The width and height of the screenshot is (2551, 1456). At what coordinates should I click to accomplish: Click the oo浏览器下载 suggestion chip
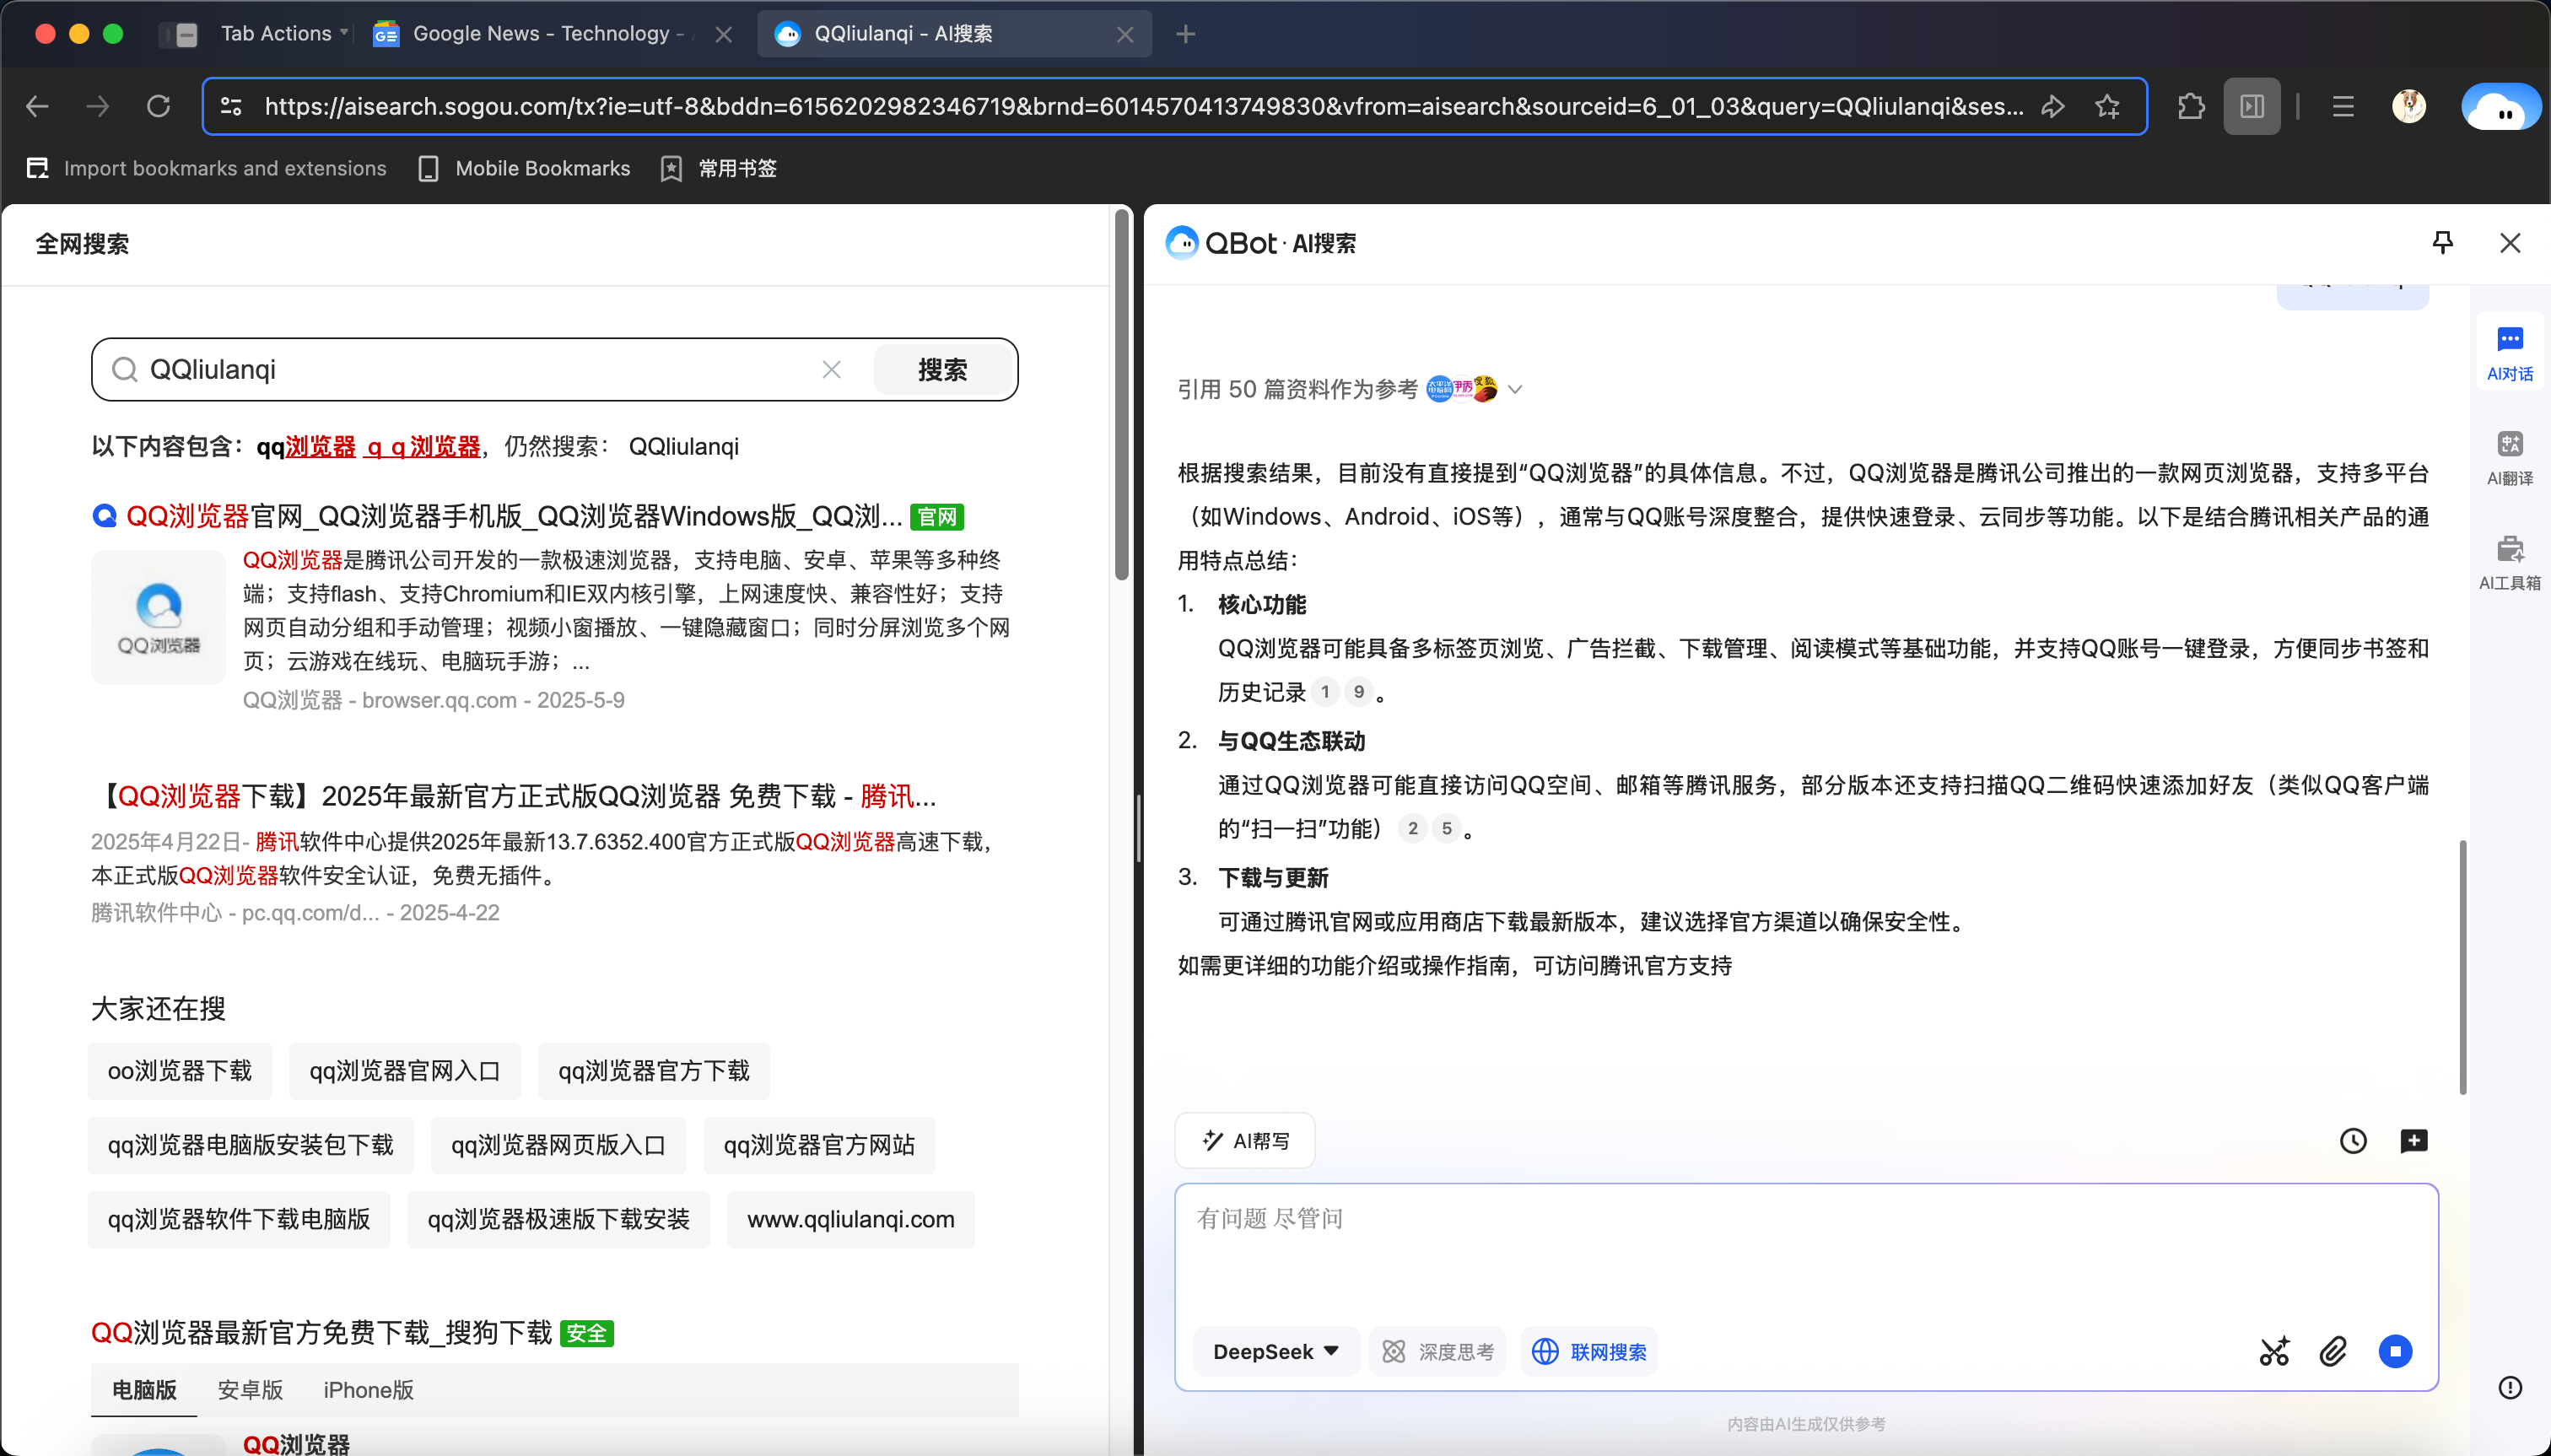point(180,1071)
